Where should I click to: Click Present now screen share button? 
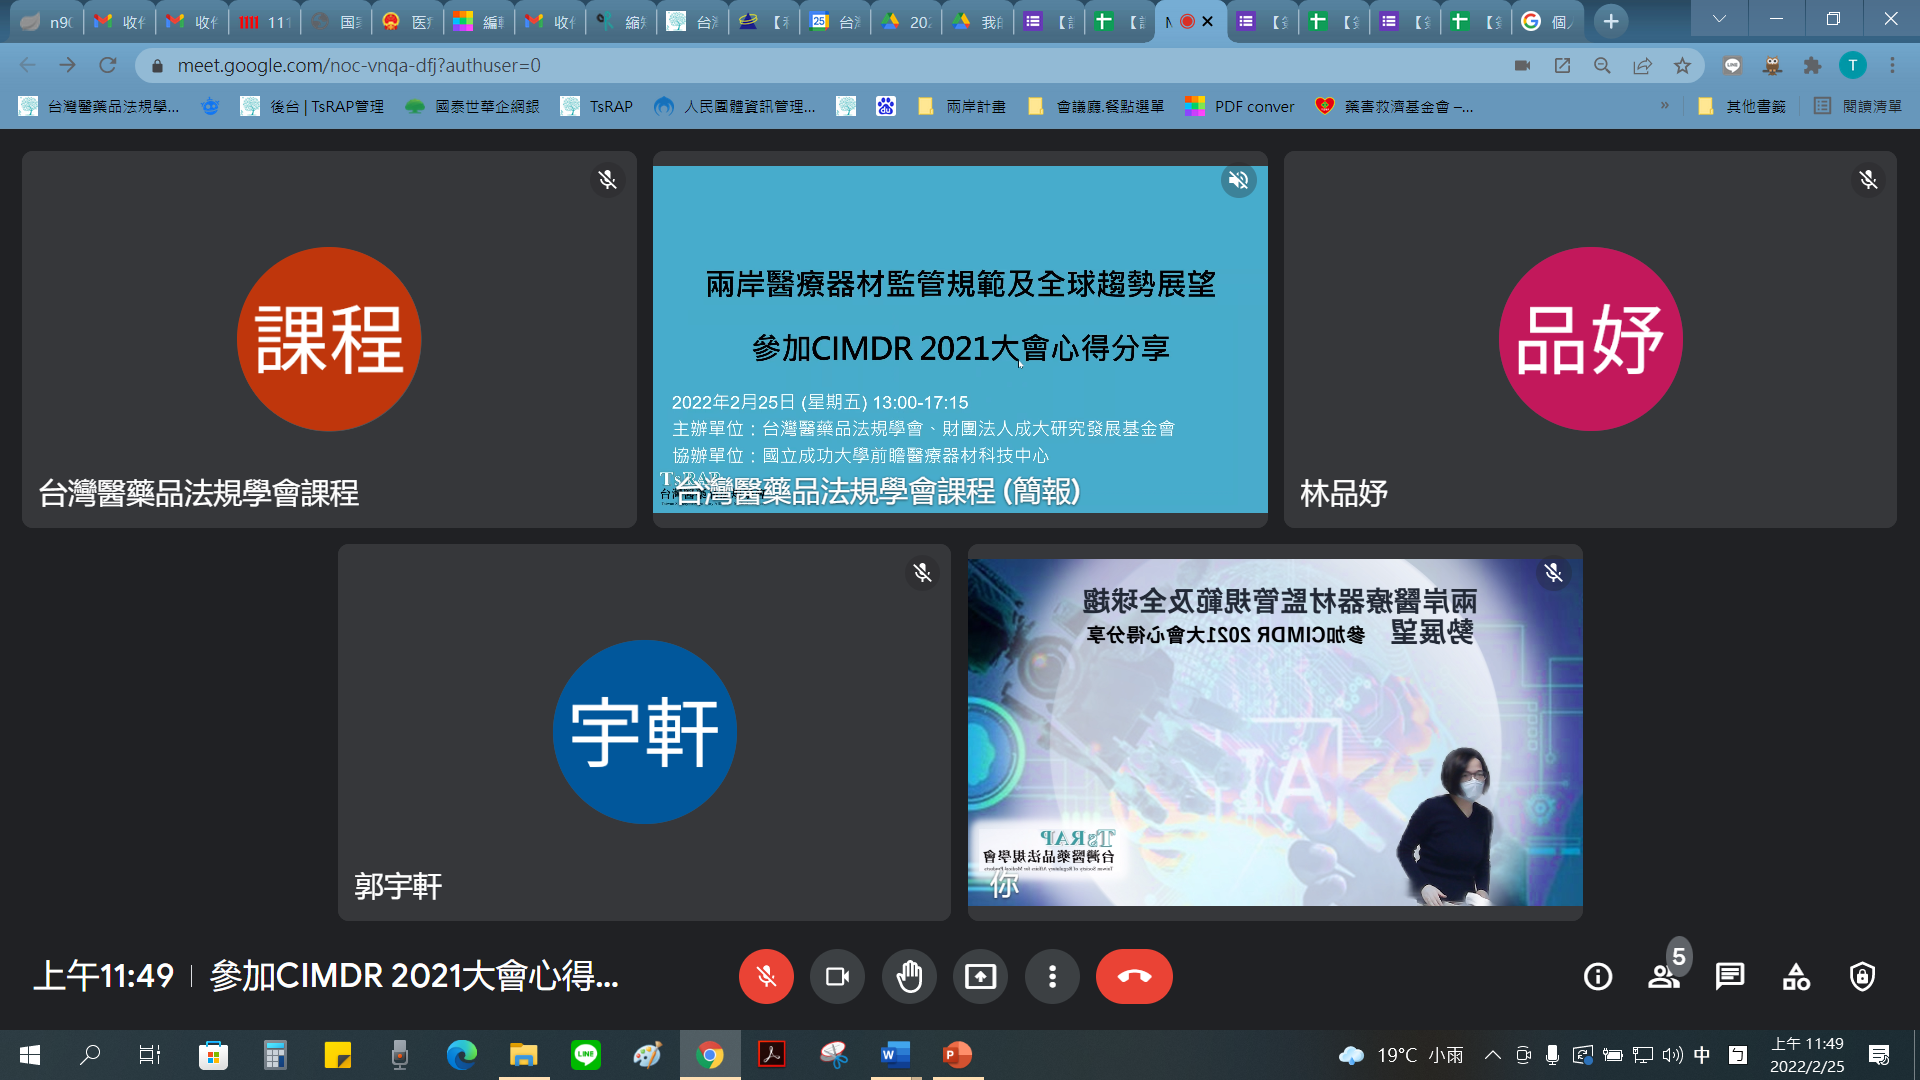coord(980,976)
